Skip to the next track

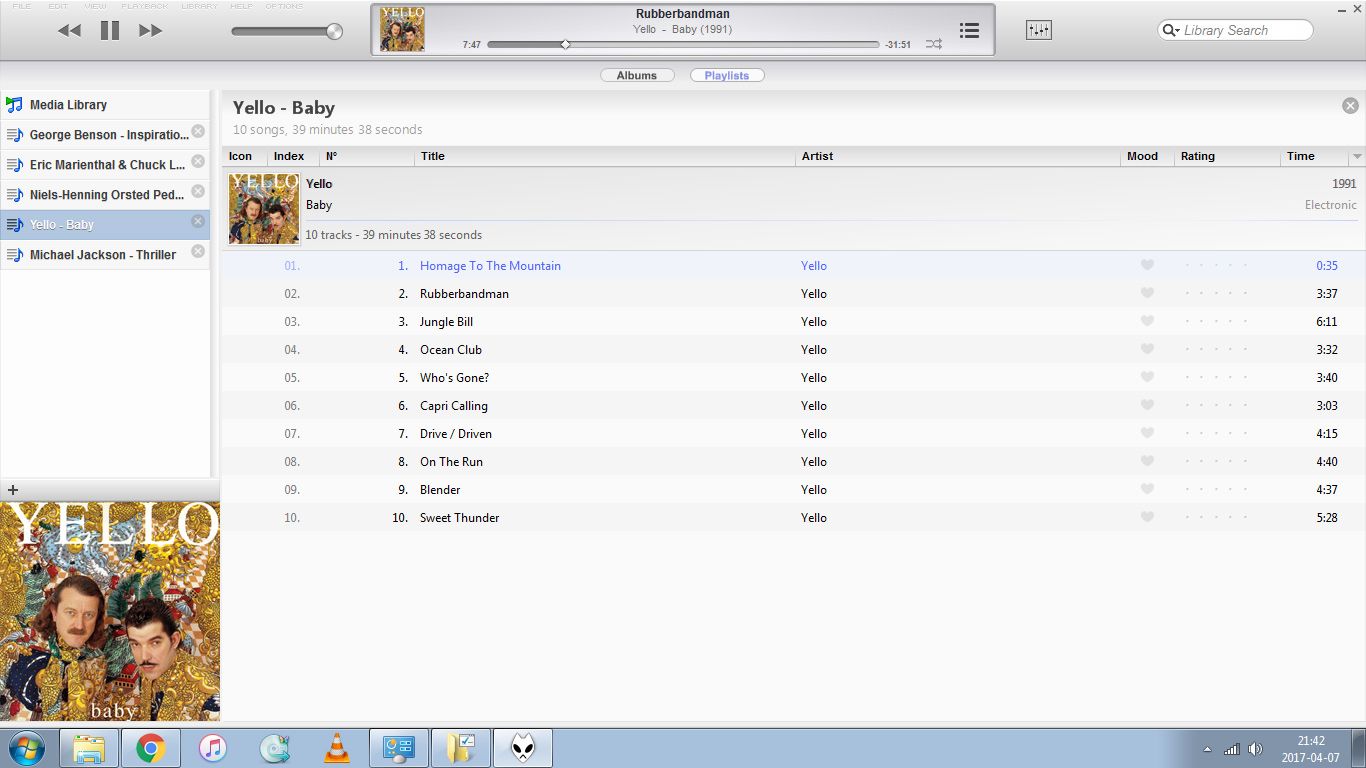tap(151, 31)
